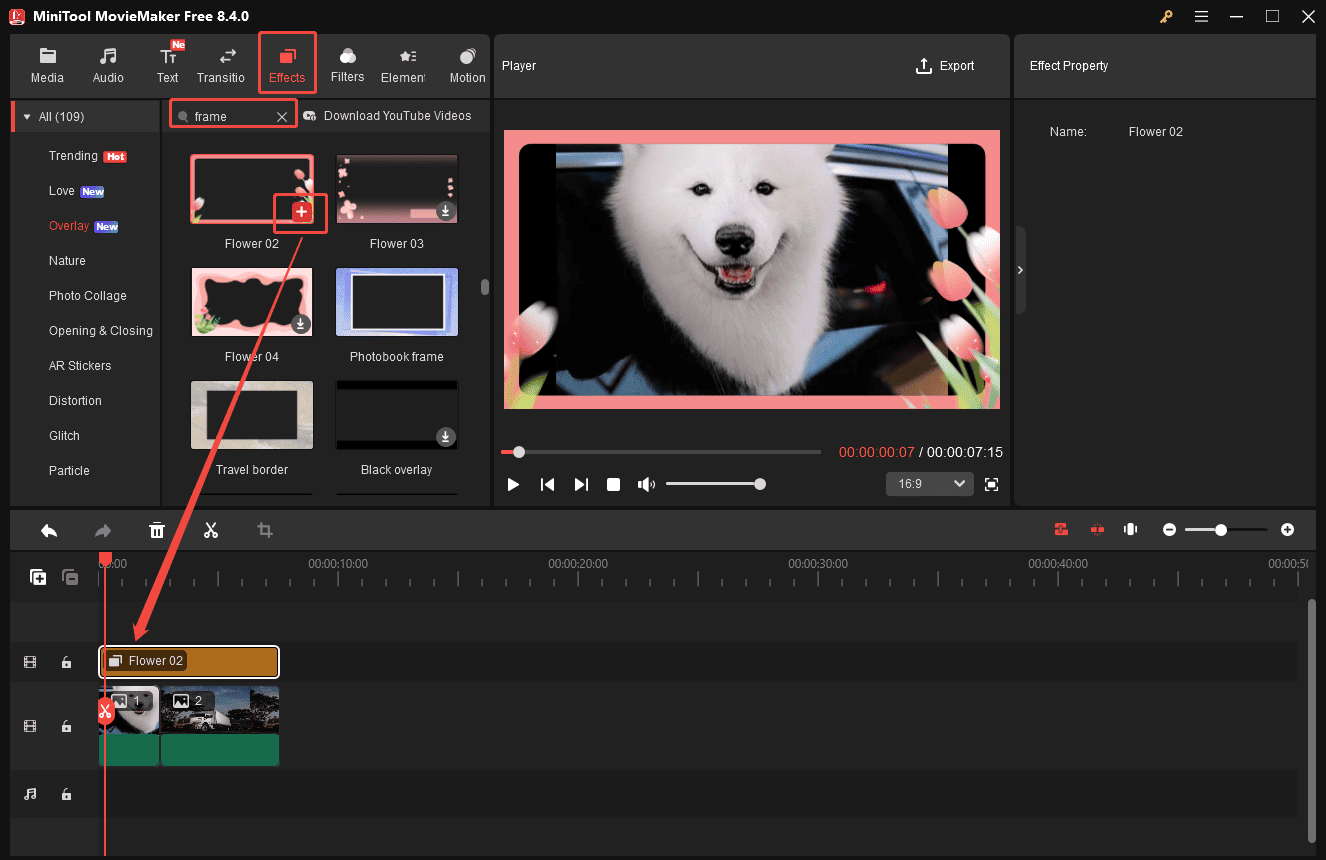1326x860 pixels.
Task: Switch to the Transition panel
Action: tap(221, 64)
